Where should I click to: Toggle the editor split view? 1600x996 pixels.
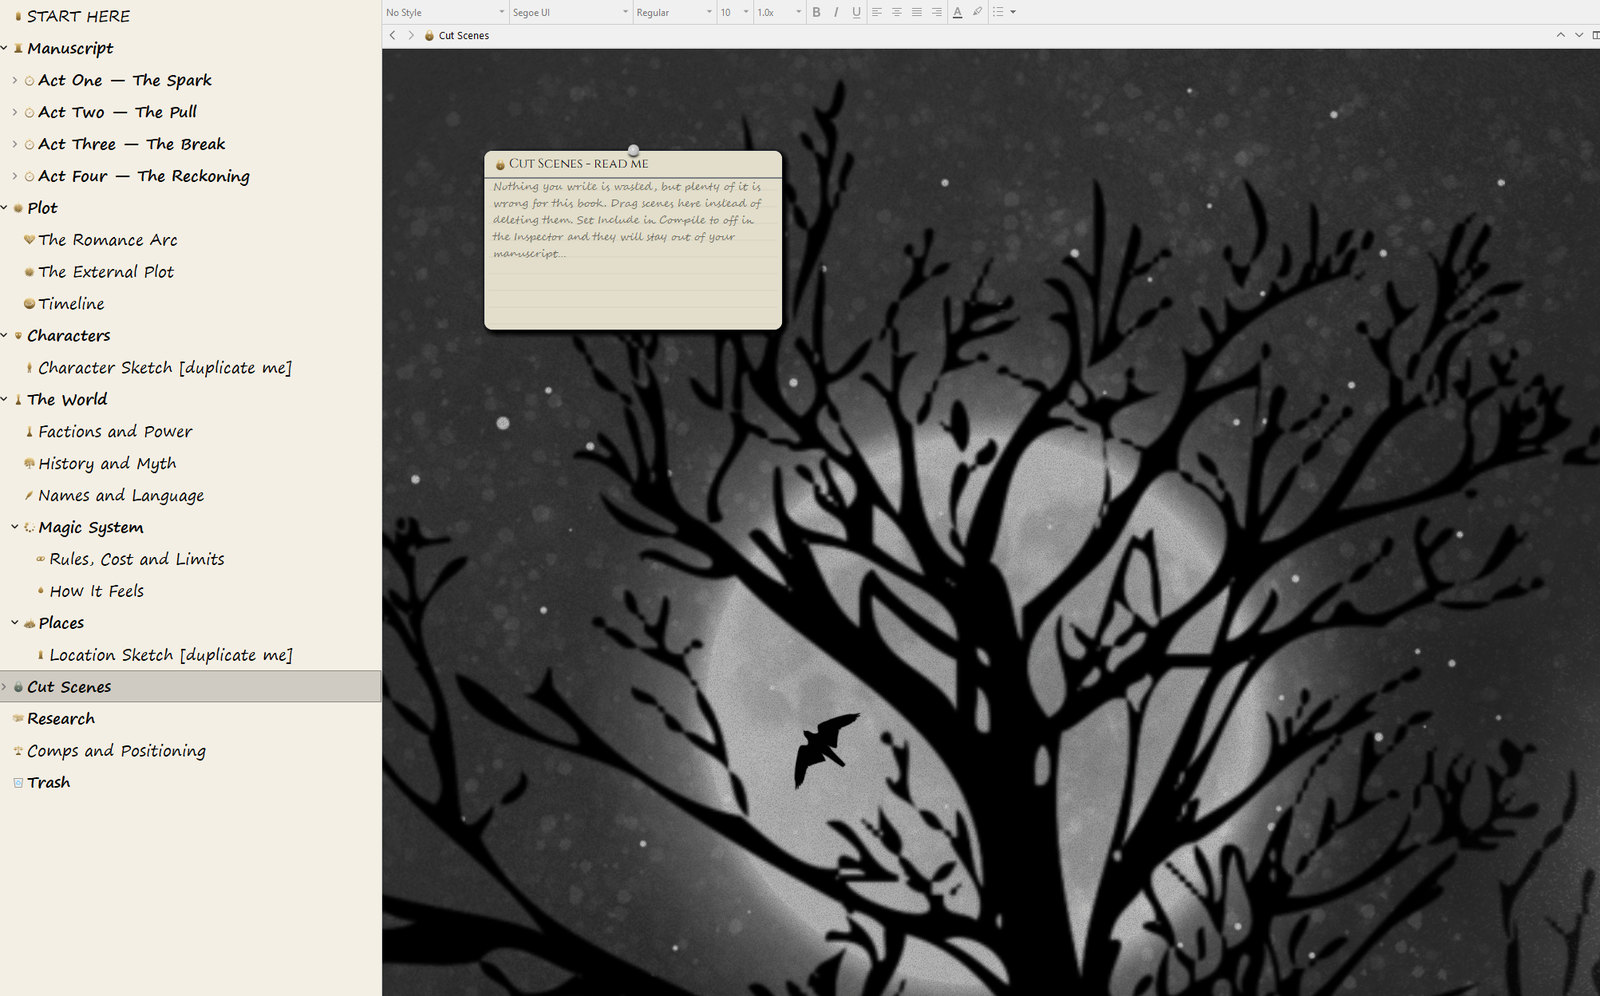tap(1595, 35)
